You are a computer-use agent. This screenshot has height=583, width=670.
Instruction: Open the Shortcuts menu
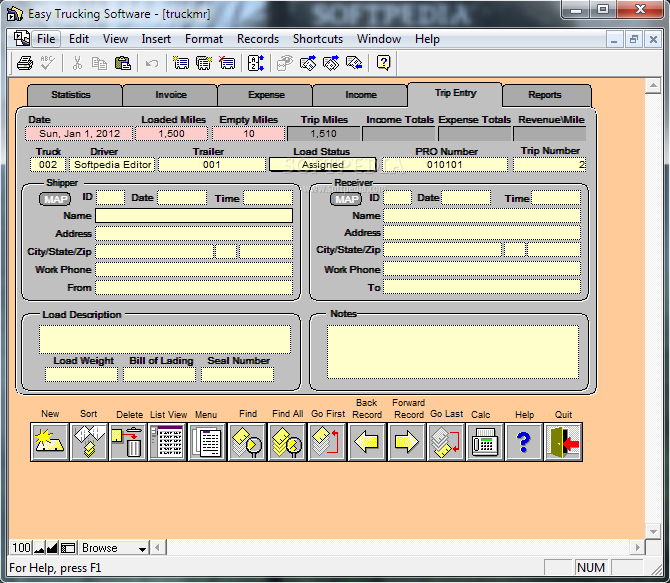317,39
